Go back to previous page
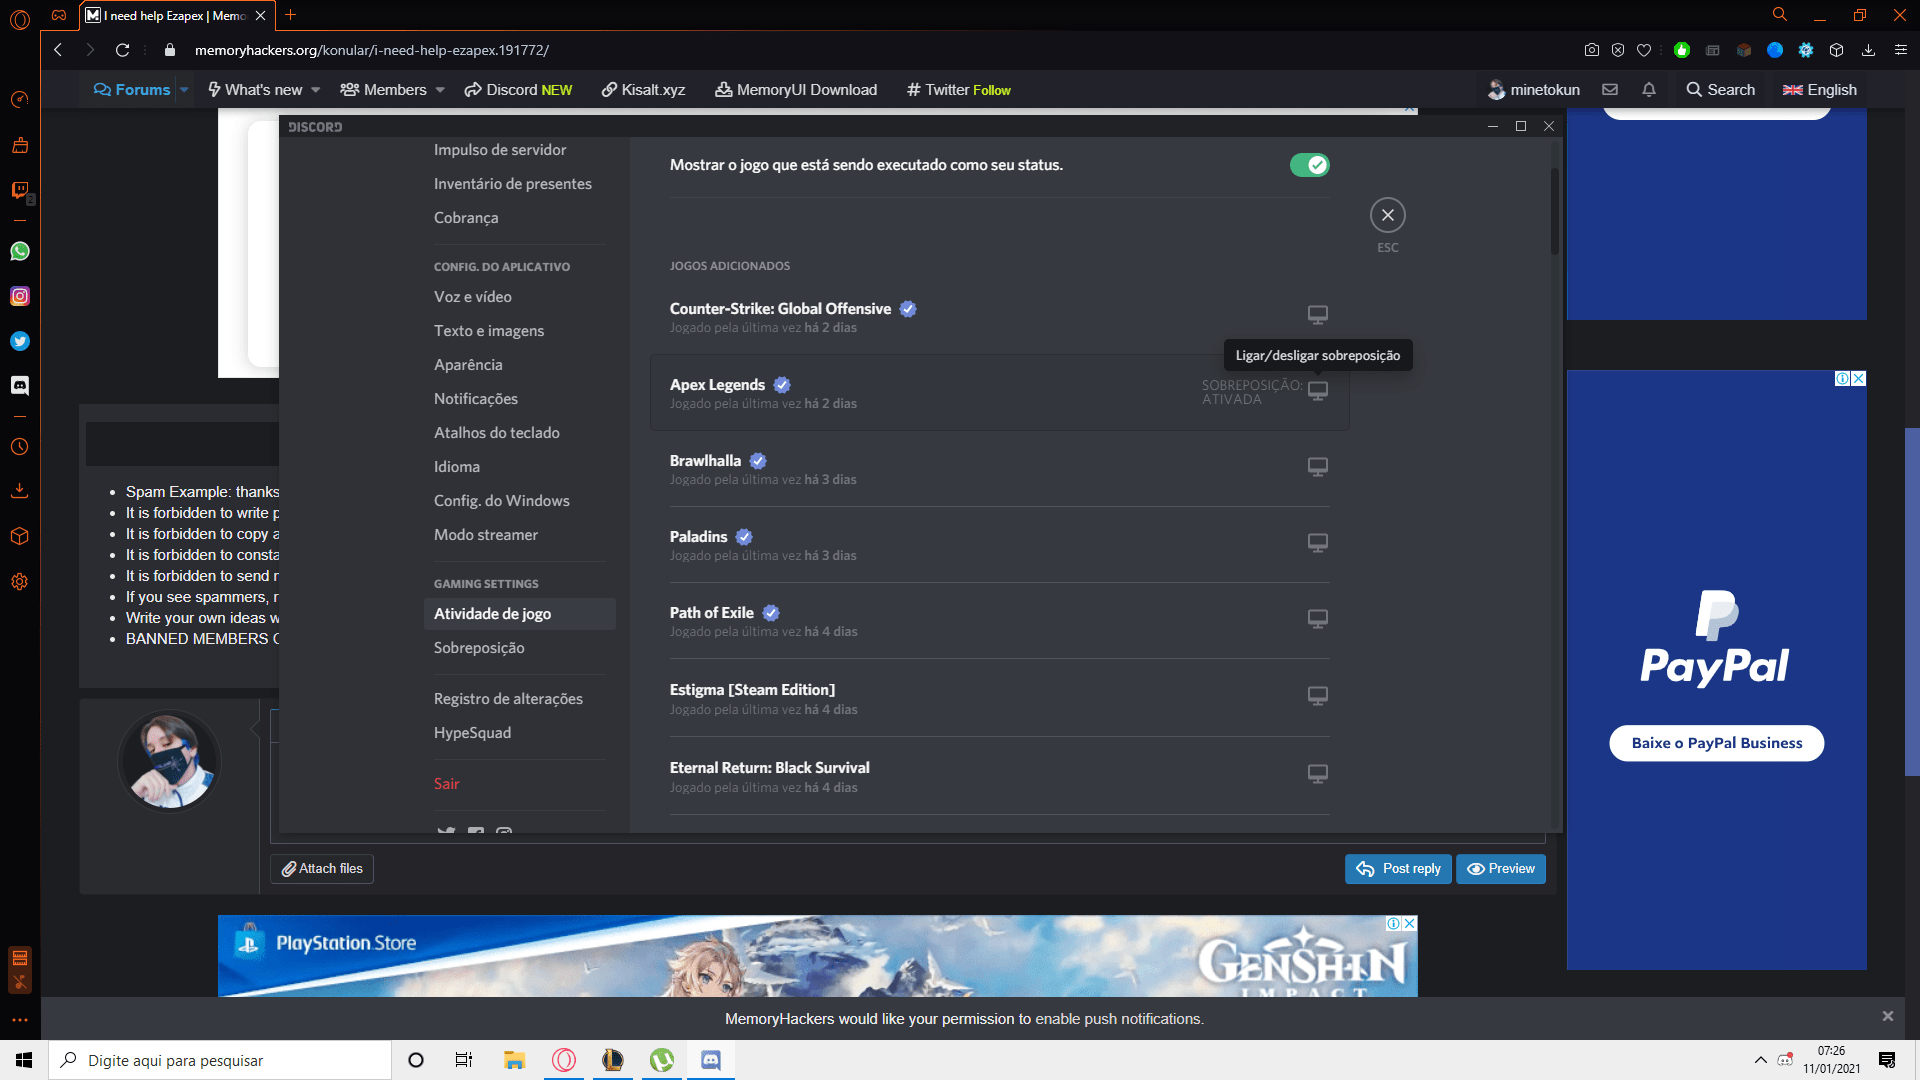Viewport: 1920px width, 1080px height. [x=58, y=50]
